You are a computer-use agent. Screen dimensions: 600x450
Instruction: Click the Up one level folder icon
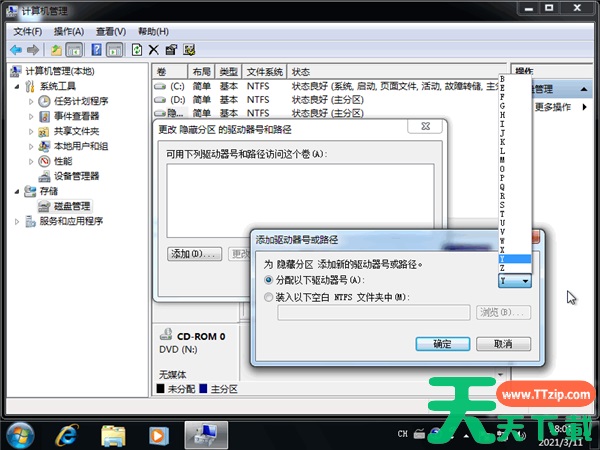[x=56, y=49]
